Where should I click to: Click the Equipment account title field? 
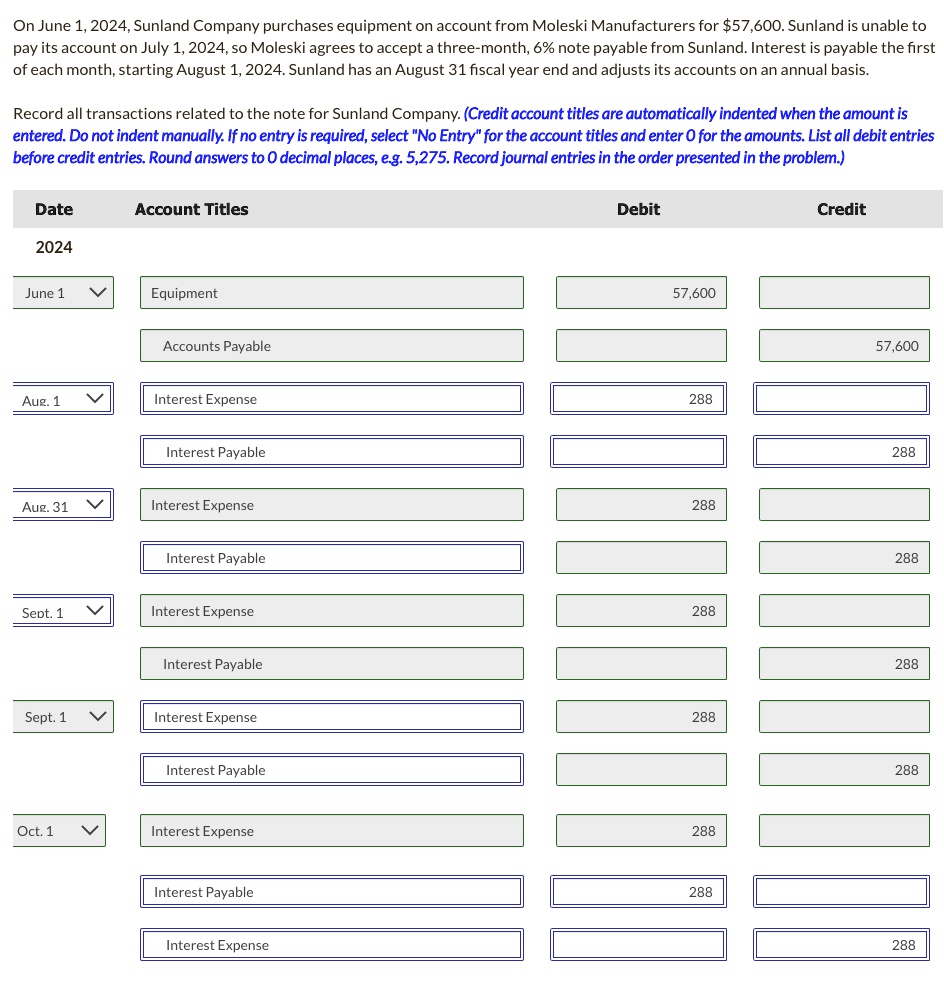coord(332,292)
